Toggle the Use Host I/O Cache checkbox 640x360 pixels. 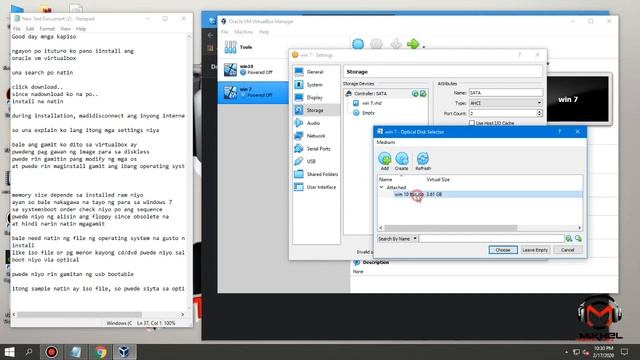point(472,123)
